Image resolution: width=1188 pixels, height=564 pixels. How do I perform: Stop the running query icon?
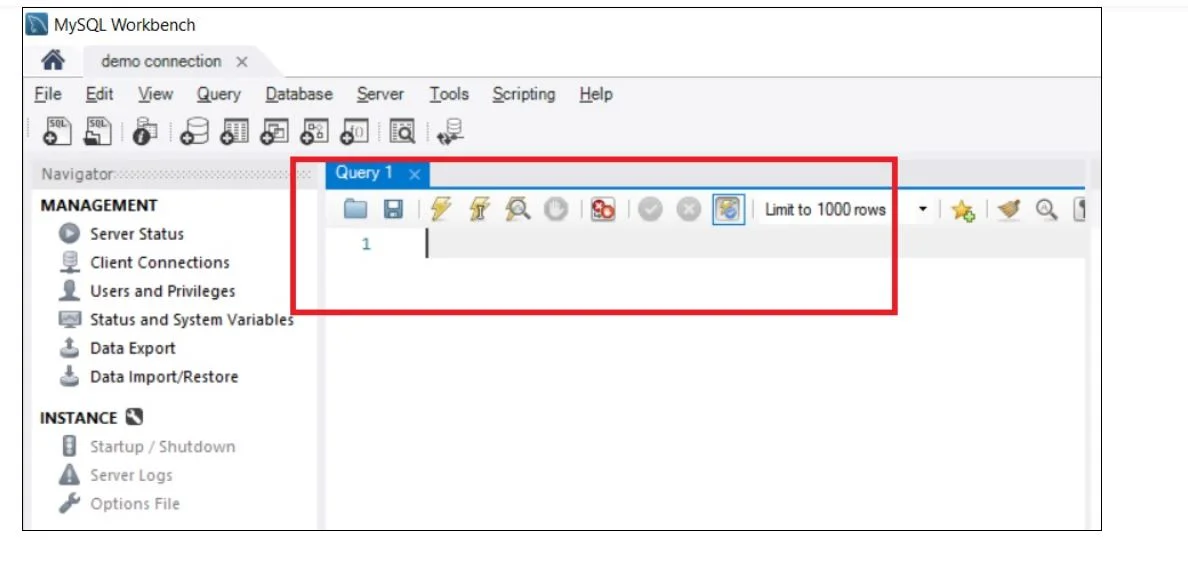556,209
